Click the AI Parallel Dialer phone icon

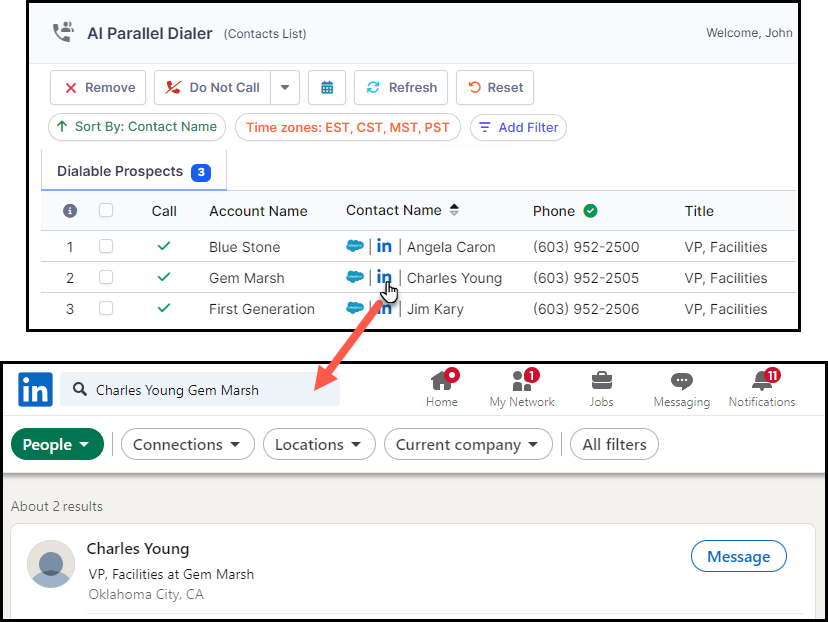coord(63,32)
